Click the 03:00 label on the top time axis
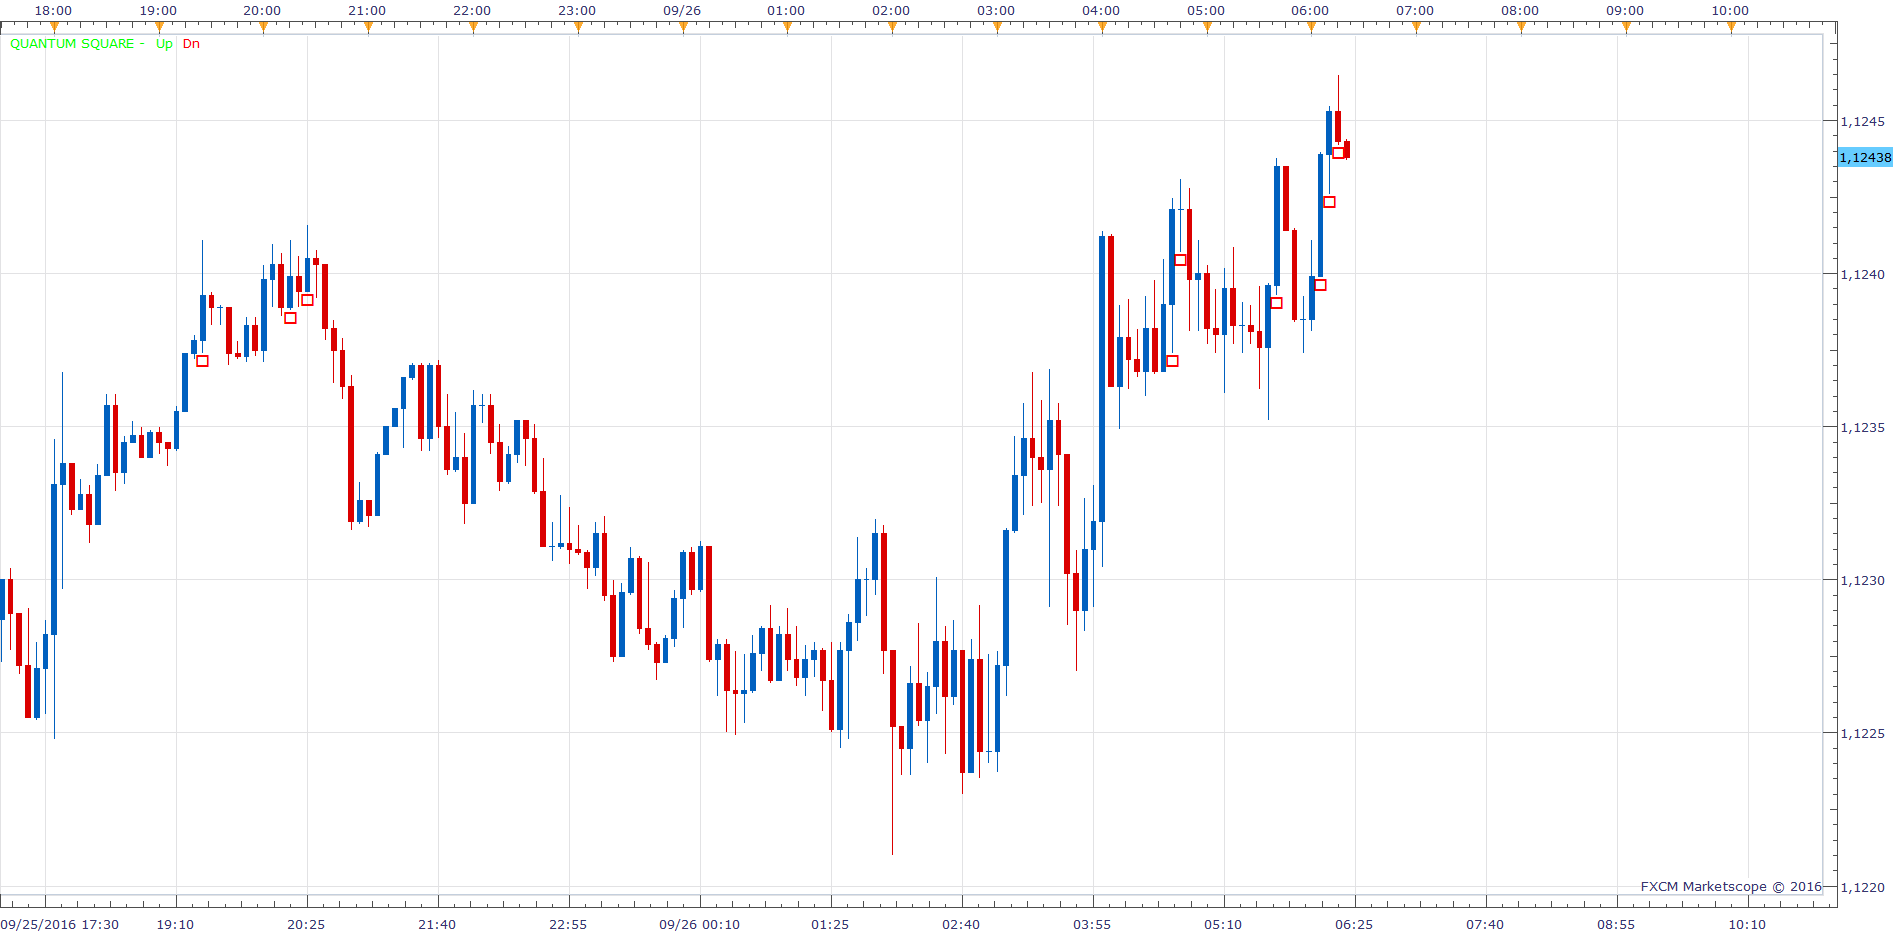 pyautogui.click(x=996, y=11)
